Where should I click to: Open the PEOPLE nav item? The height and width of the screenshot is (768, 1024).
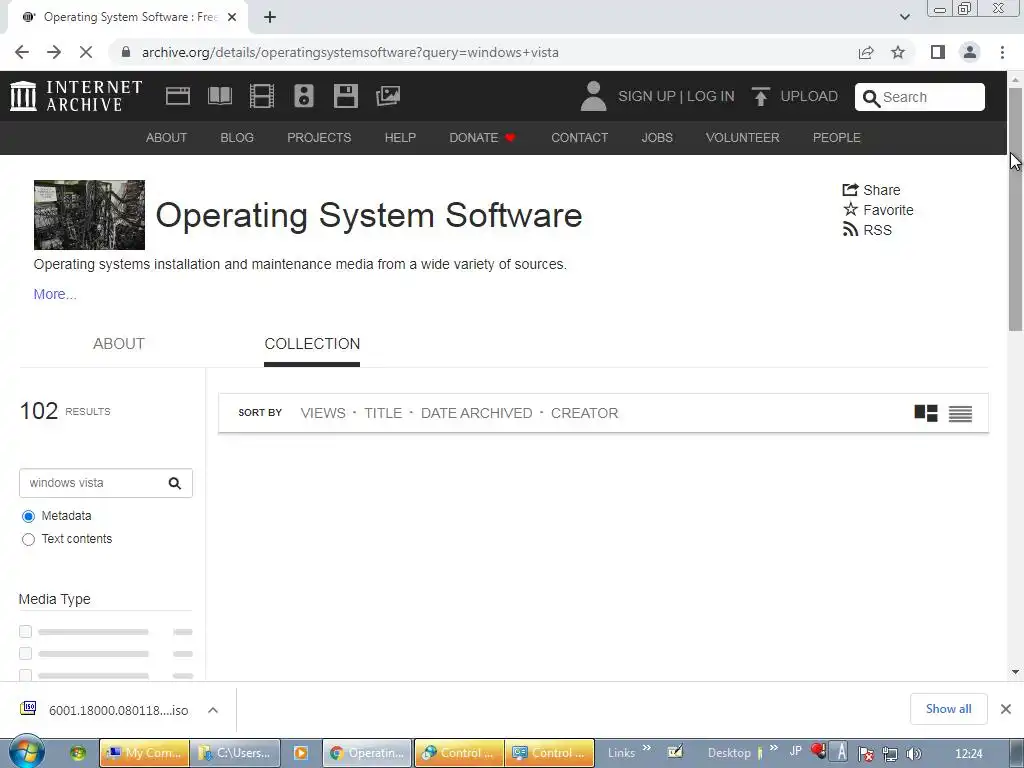pyautogui.click(x=837, y=138)
